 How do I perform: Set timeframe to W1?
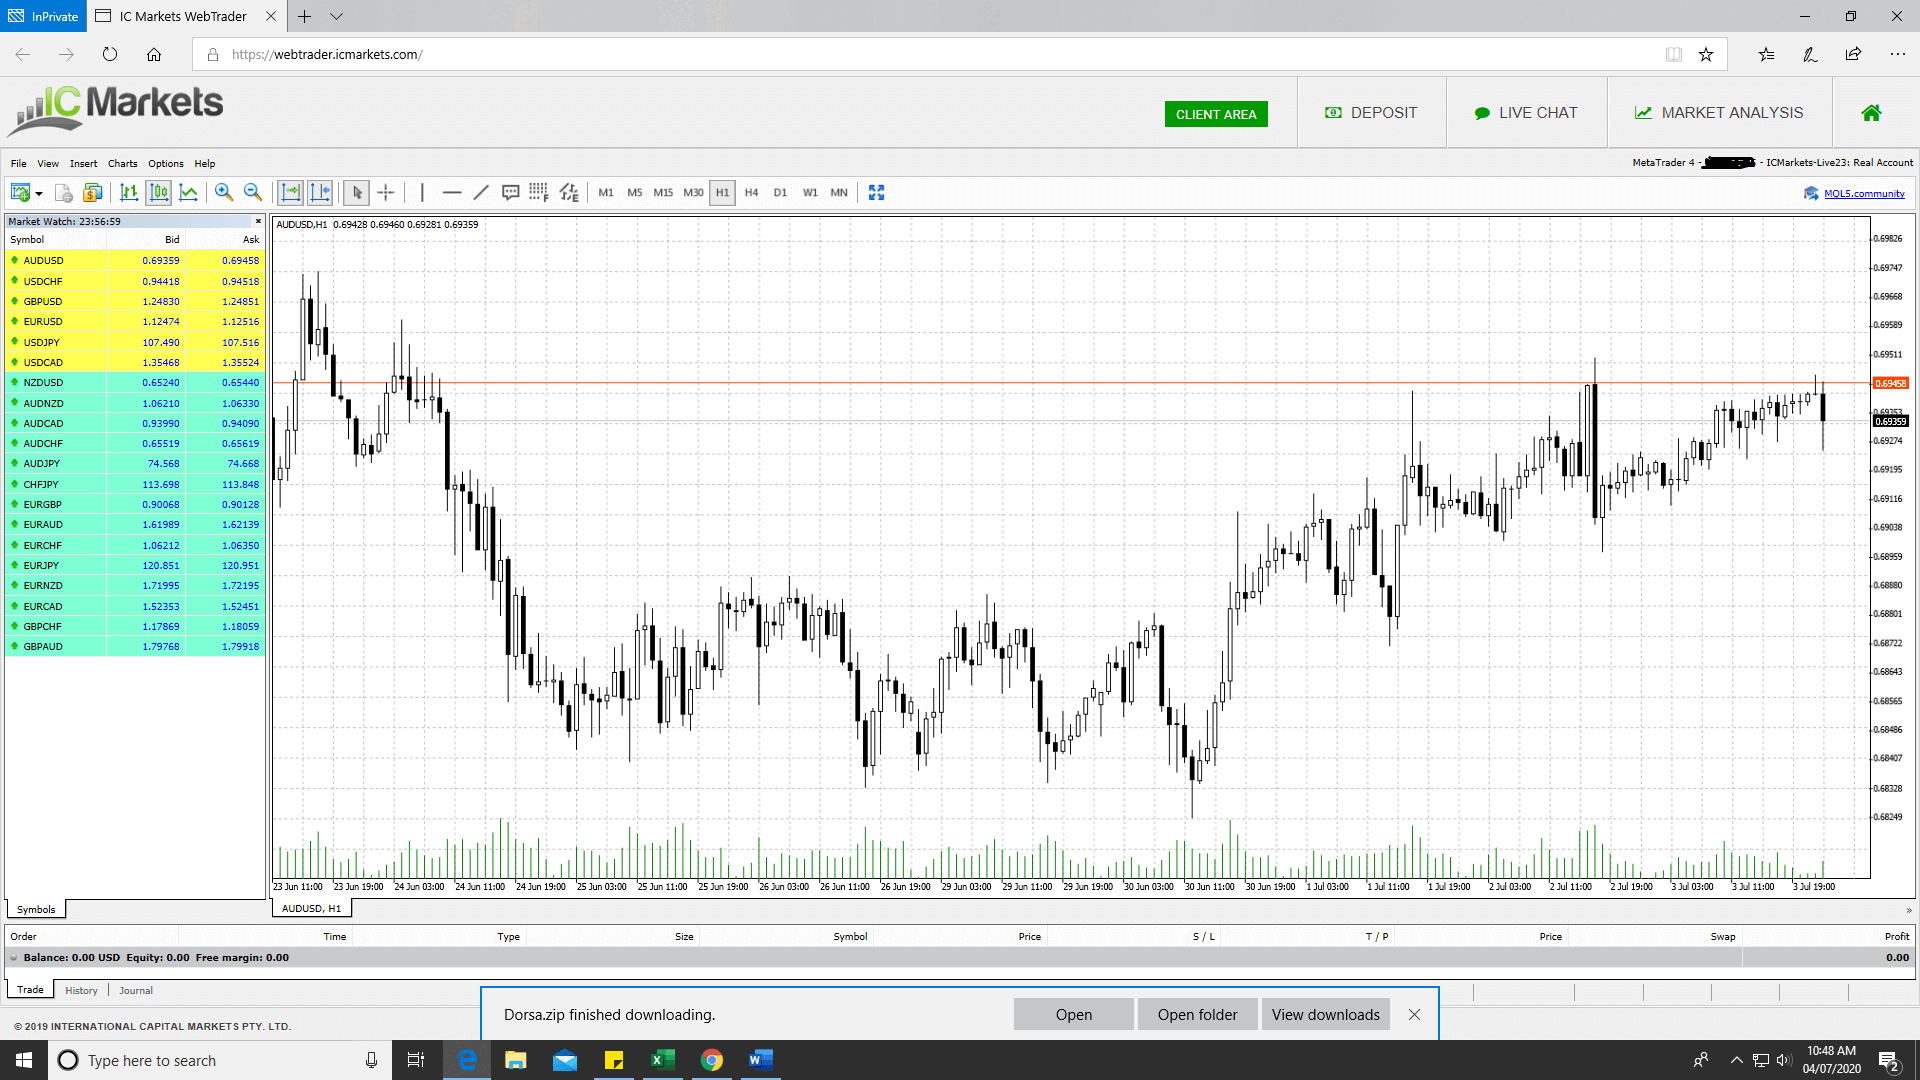810,193
